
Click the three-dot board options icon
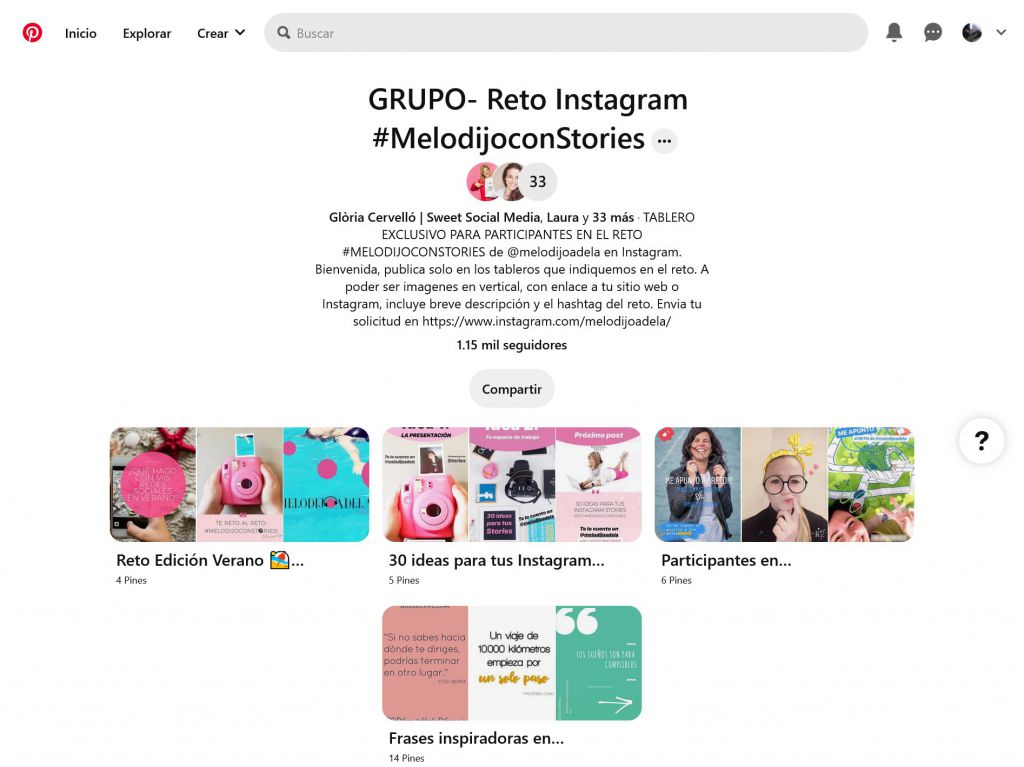pyautogui.click(x=664, y=140)
